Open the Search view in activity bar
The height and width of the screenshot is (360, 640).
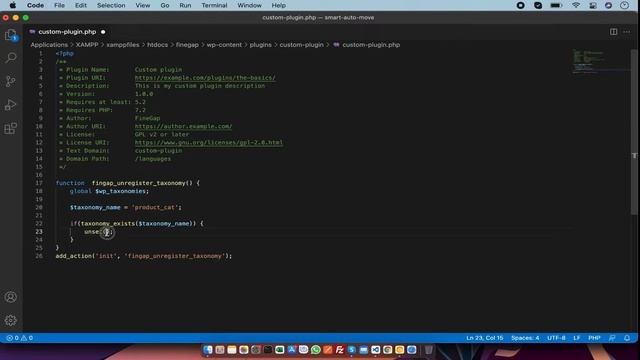point(11,58)
